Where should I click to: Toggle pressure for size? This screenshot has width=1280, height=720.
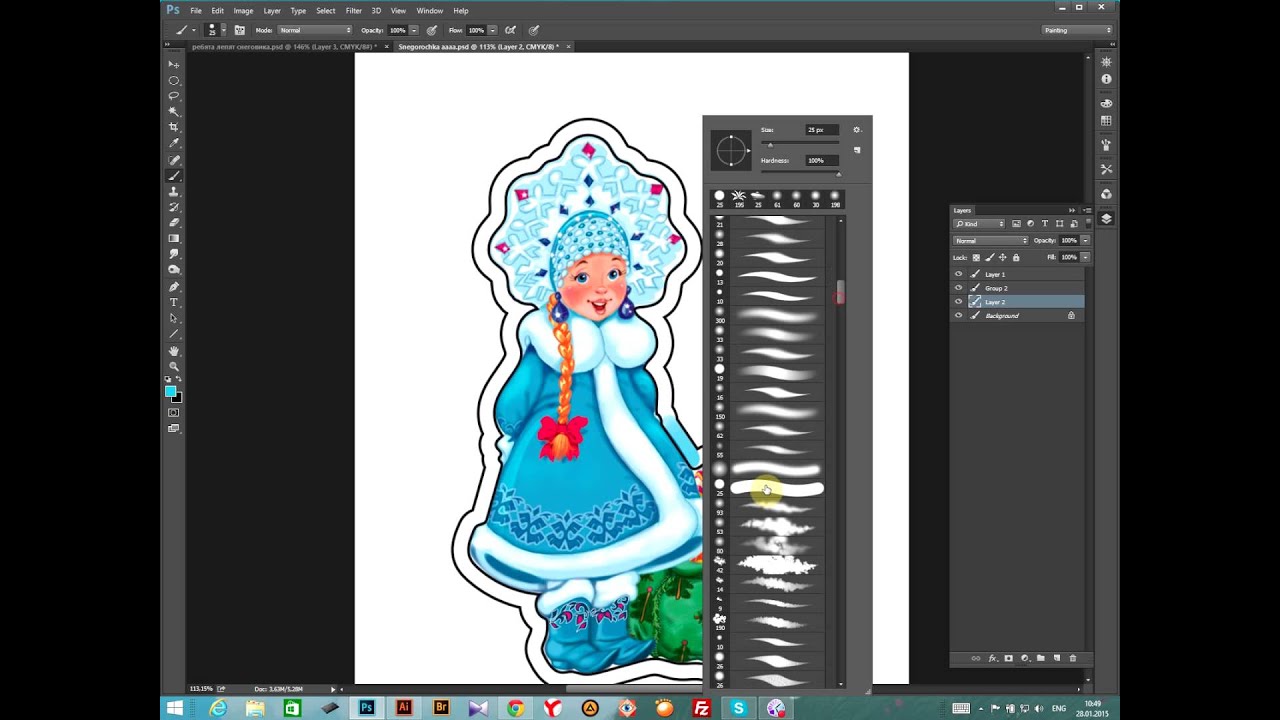click(534, 30)
